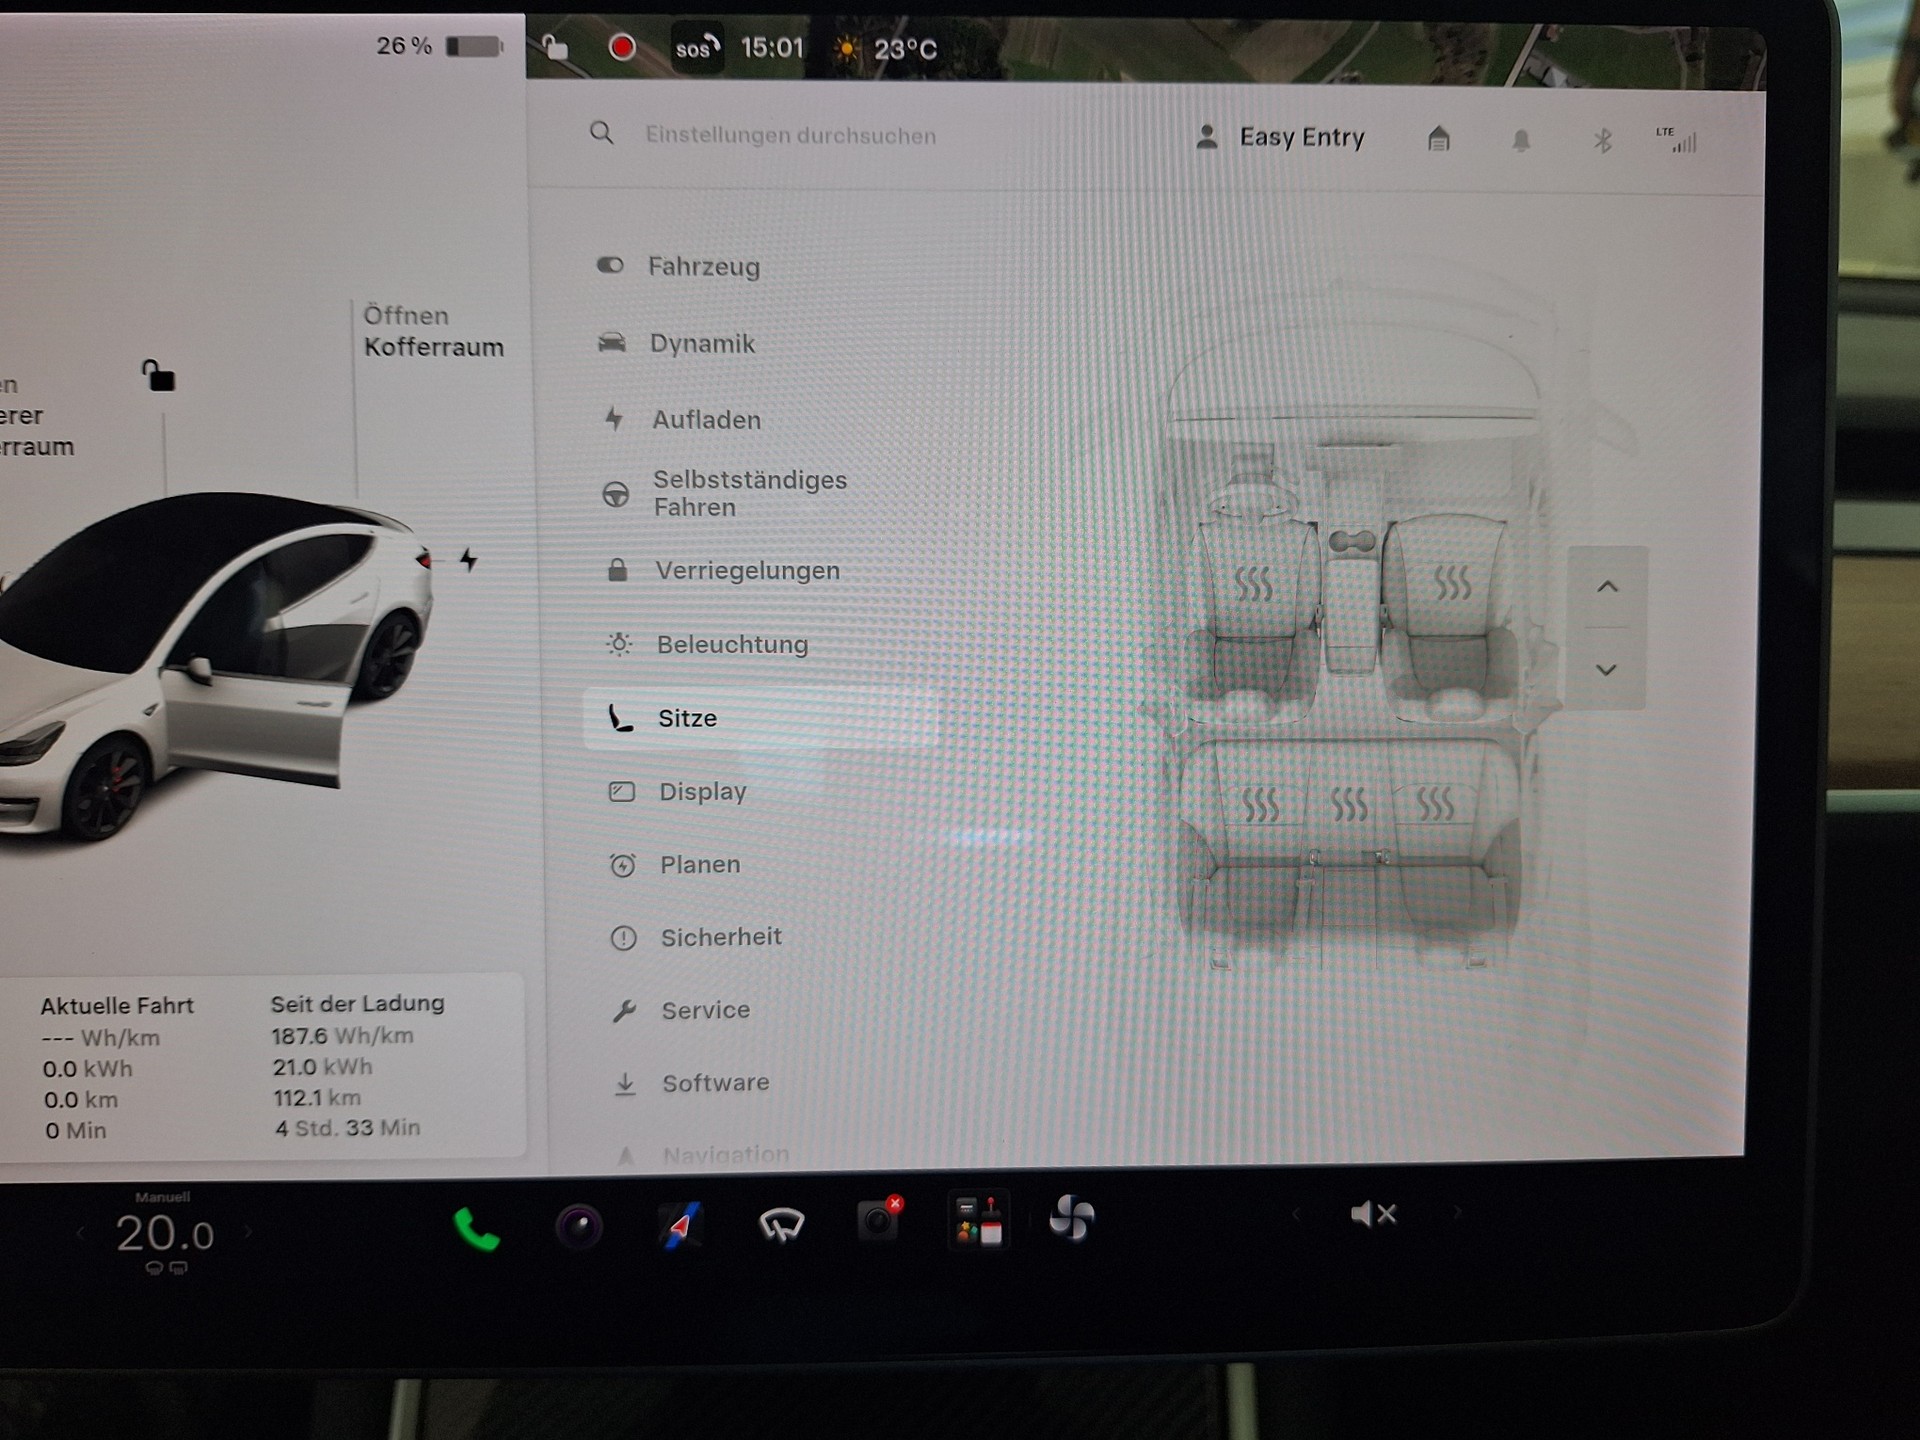Screen dimensions: 1920x1440
Task: Toggle rear left seat heater
Action: click(1260, 804)
